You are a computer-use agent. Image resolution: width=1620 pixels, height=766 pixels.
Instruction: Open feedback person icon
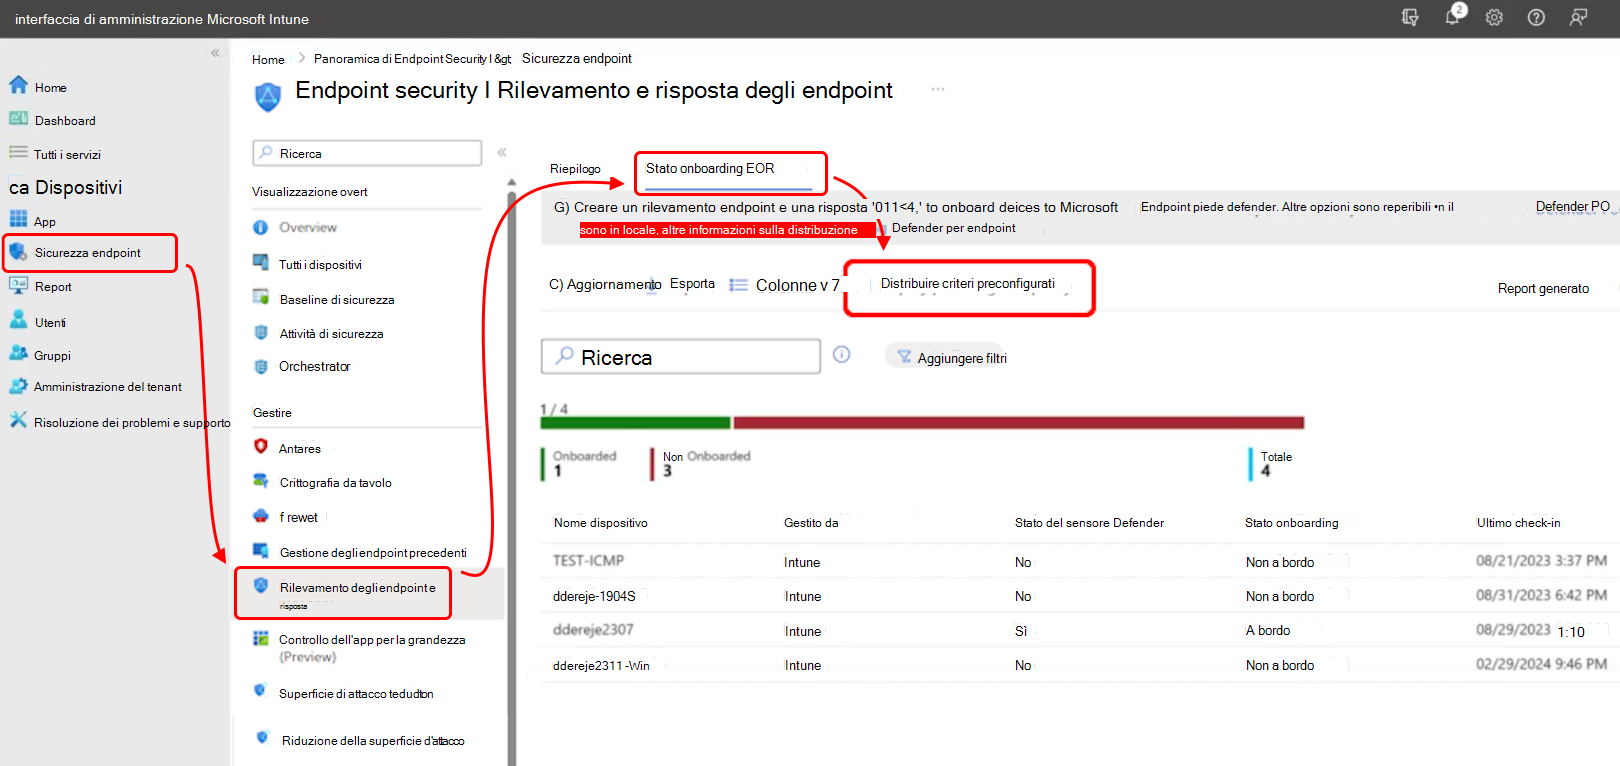[x=1578, y=17]
